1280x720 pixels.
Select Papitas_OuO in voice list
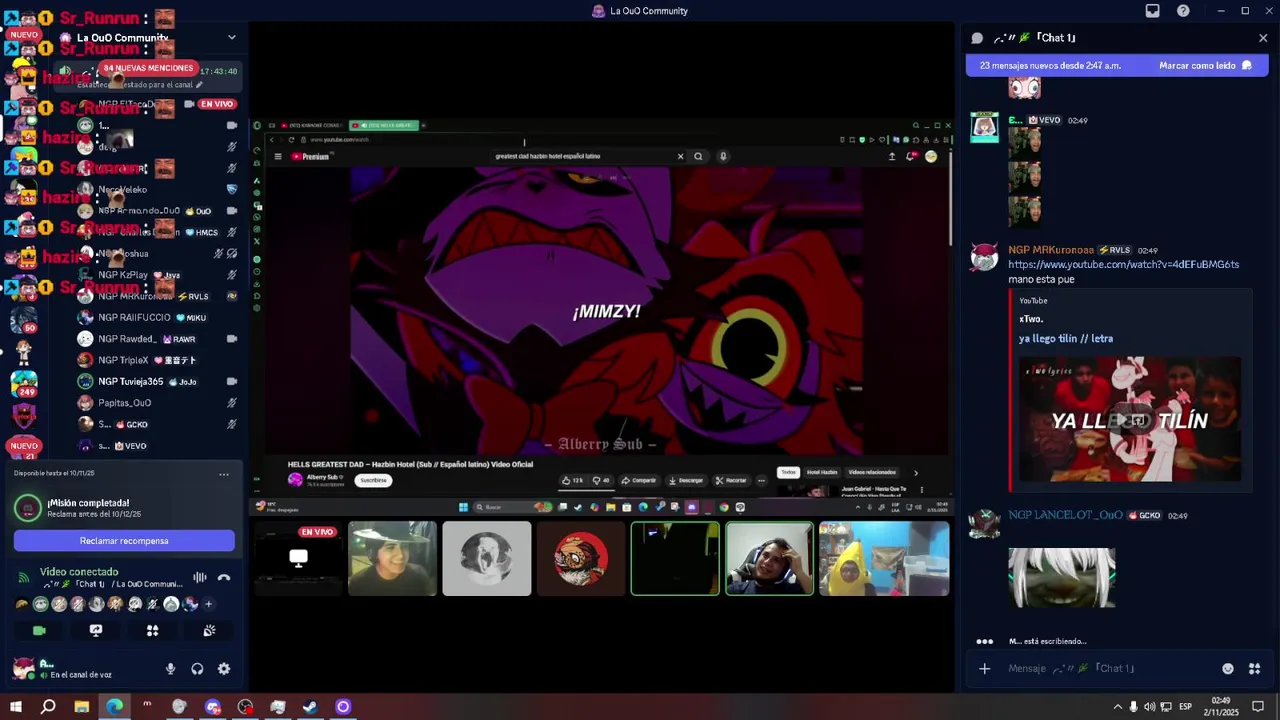(158, 403)
